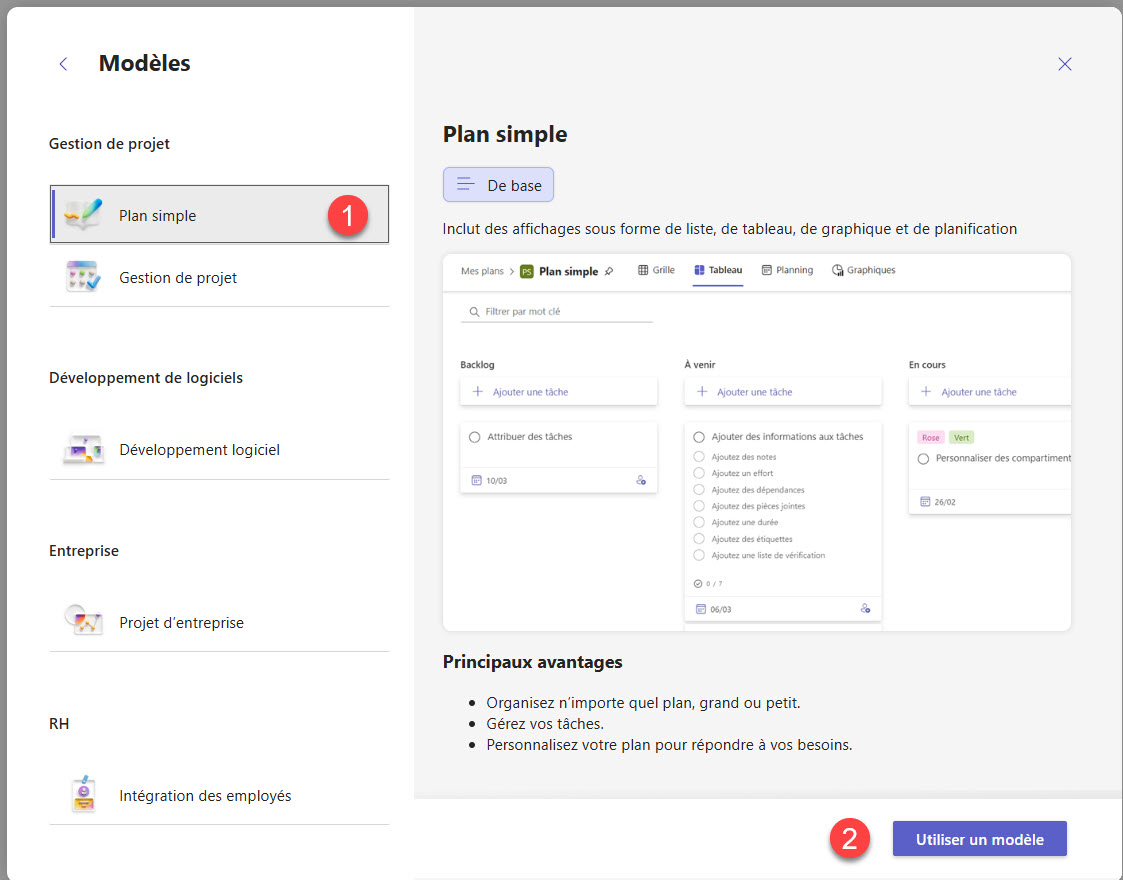Click the Filtrer par mot clé field
The width and height of the screenshot is (1123, 880).
click(556, 312)
